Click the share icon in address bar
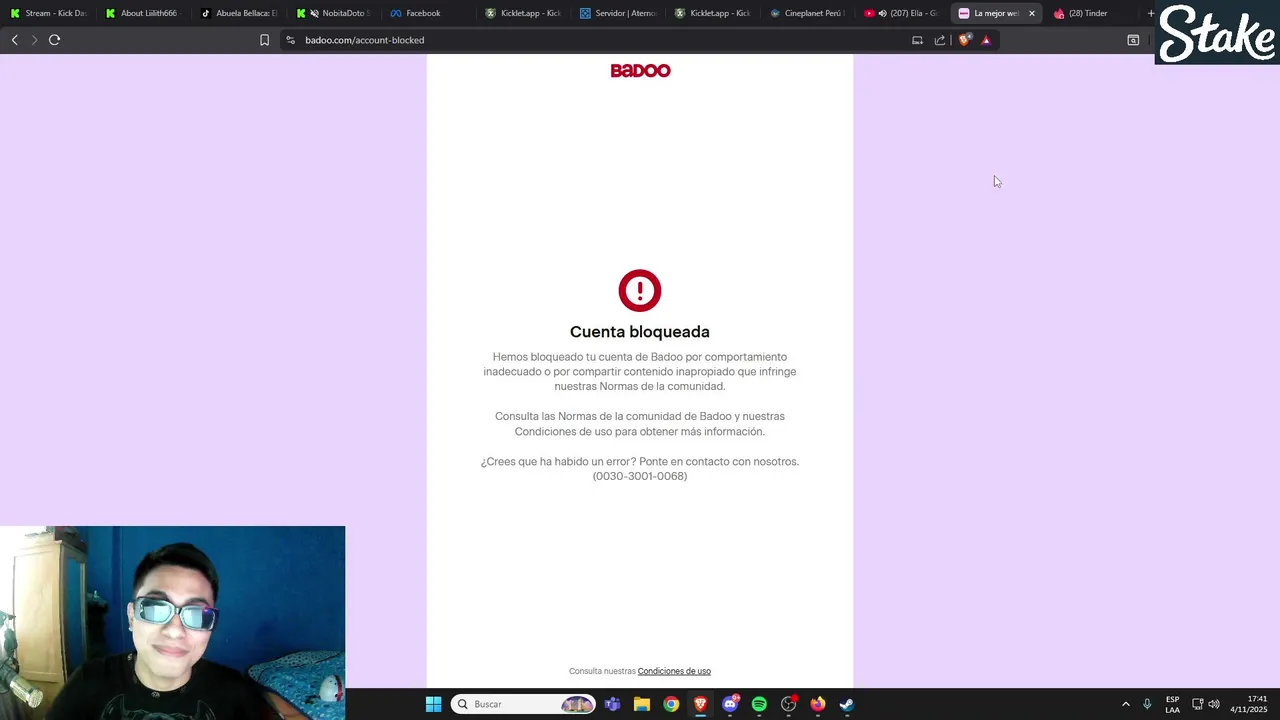Viewport: 1280px width, 720px height. [x=940, y=40]
